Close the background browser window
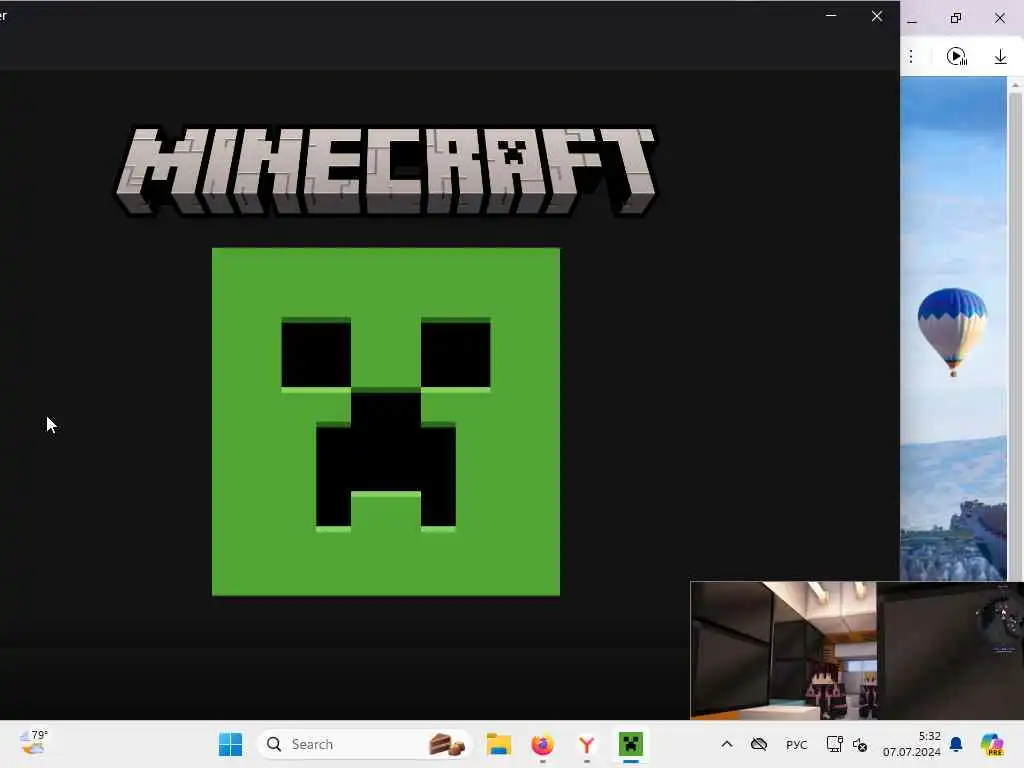The height and width of the screenshot is (768, 1024). pyautogui.click(x=1000, y=18)
